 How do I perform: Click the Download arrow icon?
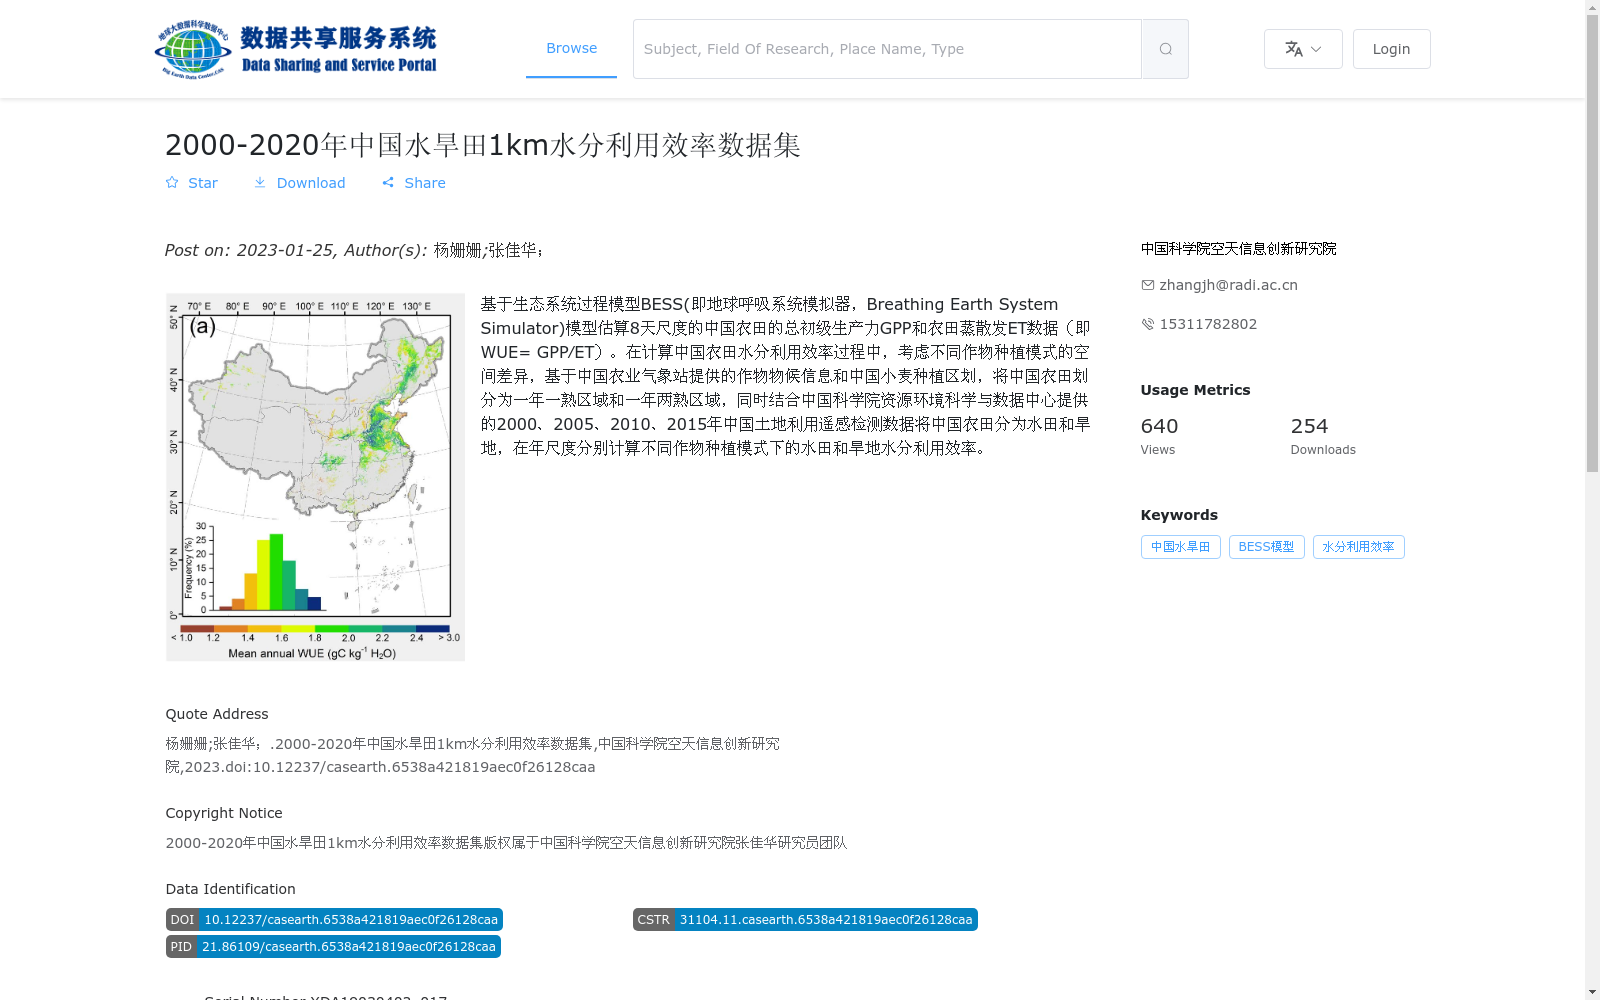[x=260, y=182]
